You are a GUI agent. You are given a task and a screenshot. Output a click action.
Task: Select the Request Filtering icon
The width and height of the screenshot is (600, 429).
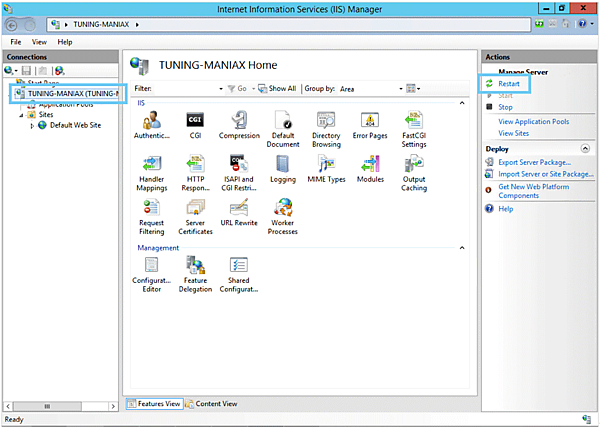click(x=152, y=213)
